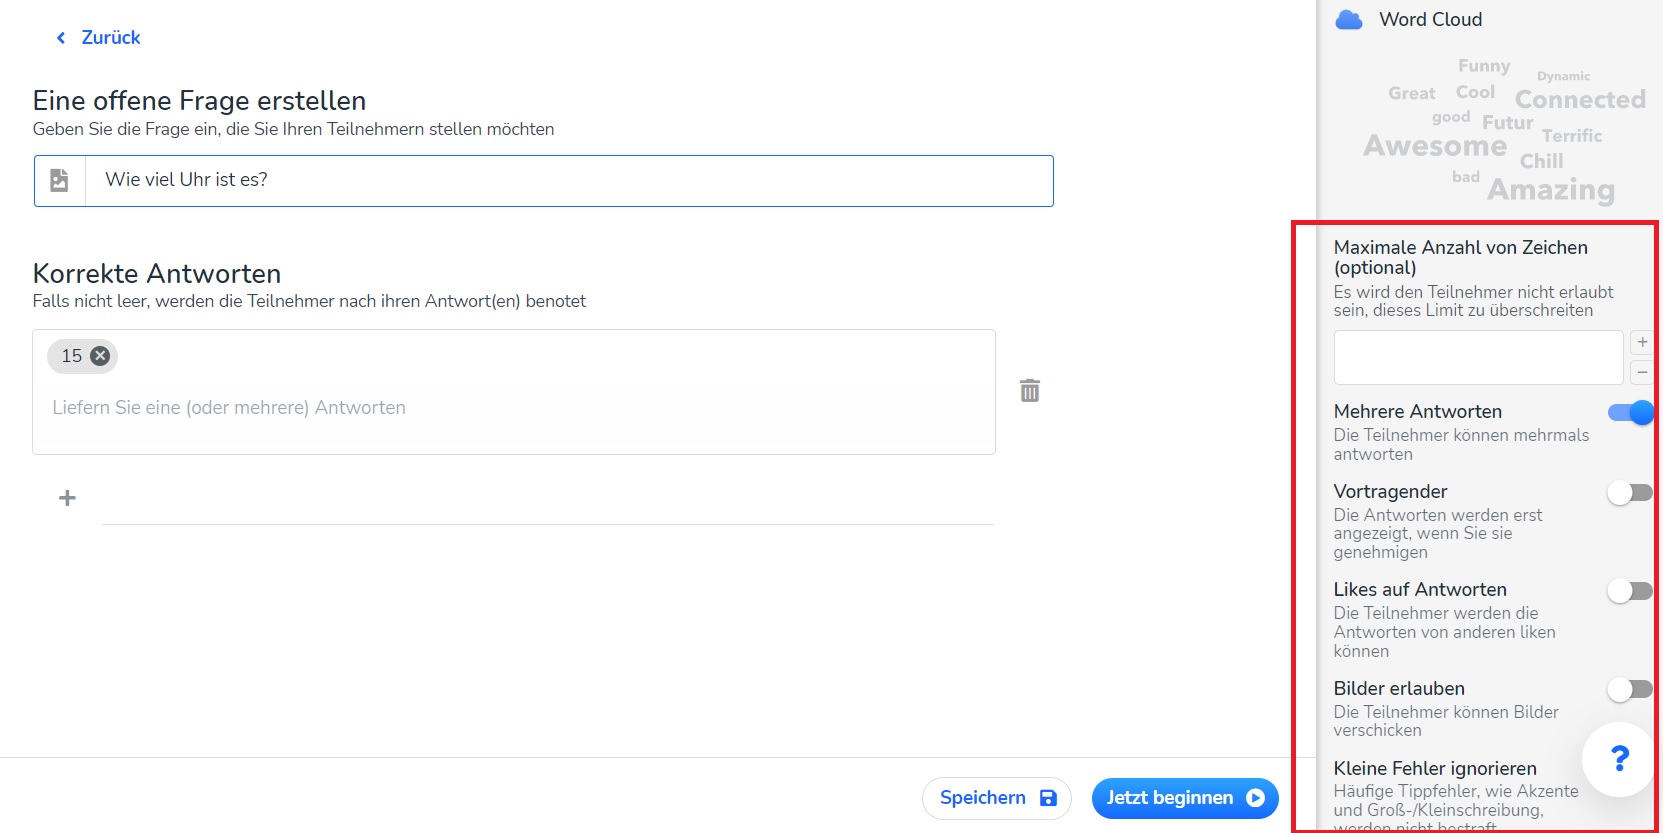Add another answer with the plus icon
Screen dimensions: 1663x833
click(67, 498)
